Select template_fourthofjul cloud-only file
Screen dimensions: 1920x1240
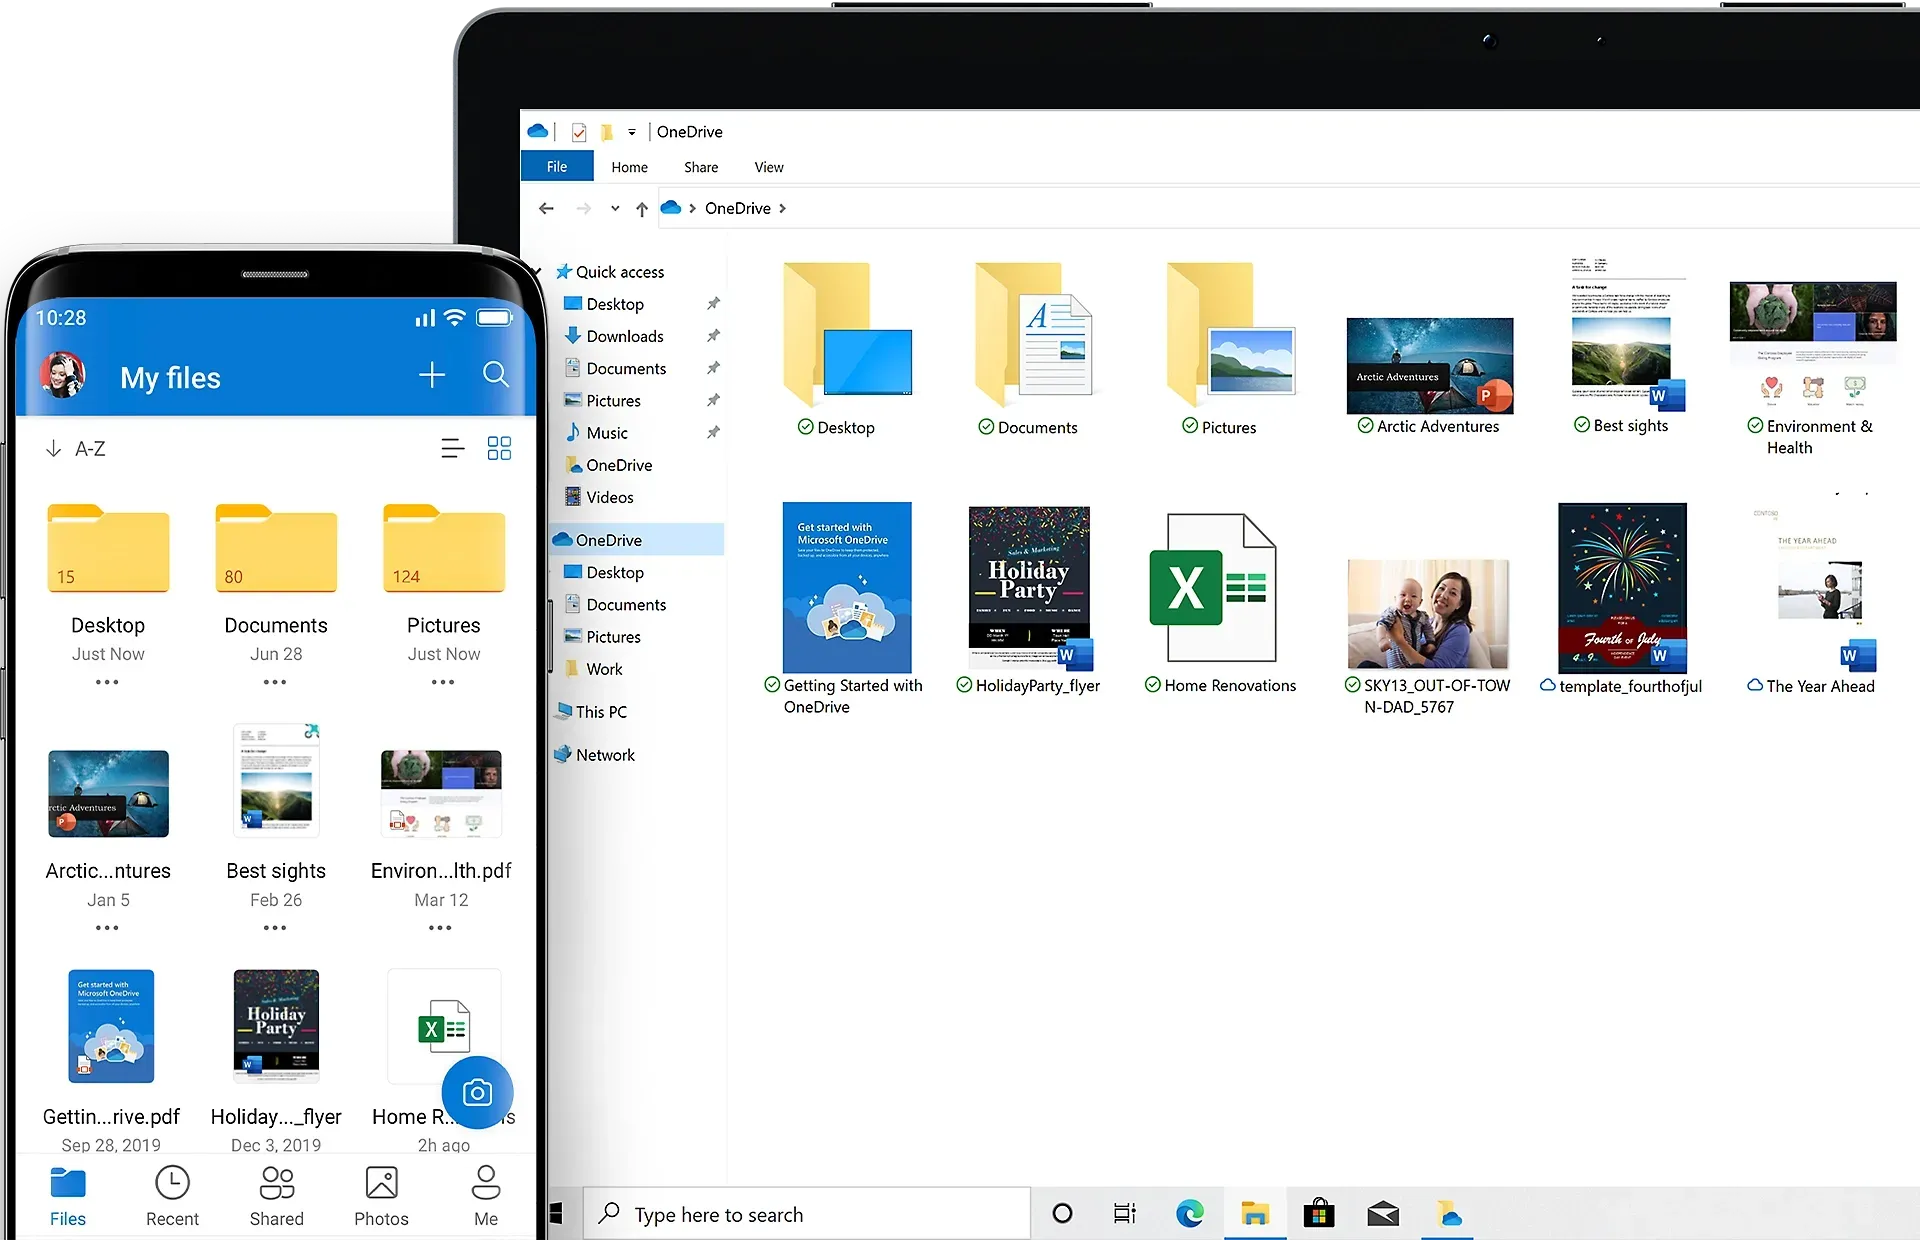(x=1622, y=600)
